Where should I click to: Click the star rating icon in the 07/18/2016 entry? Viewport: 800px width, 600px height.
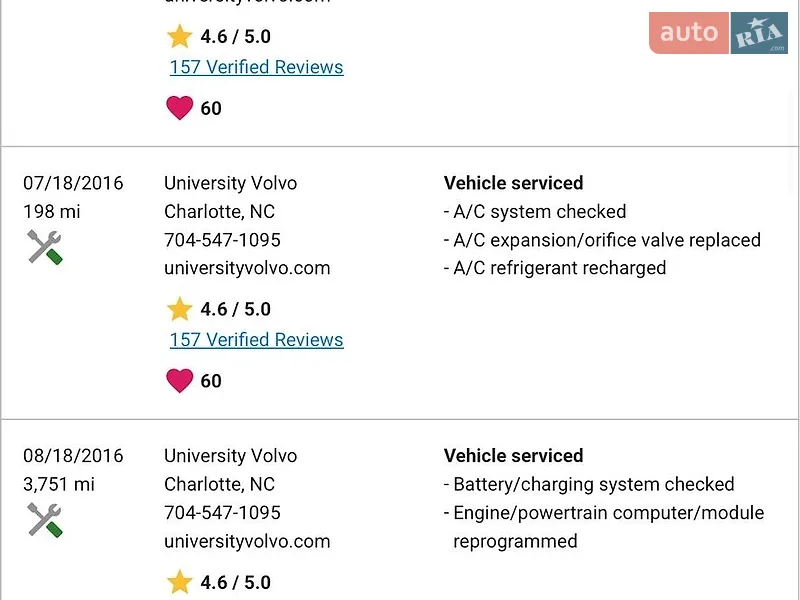180,309
